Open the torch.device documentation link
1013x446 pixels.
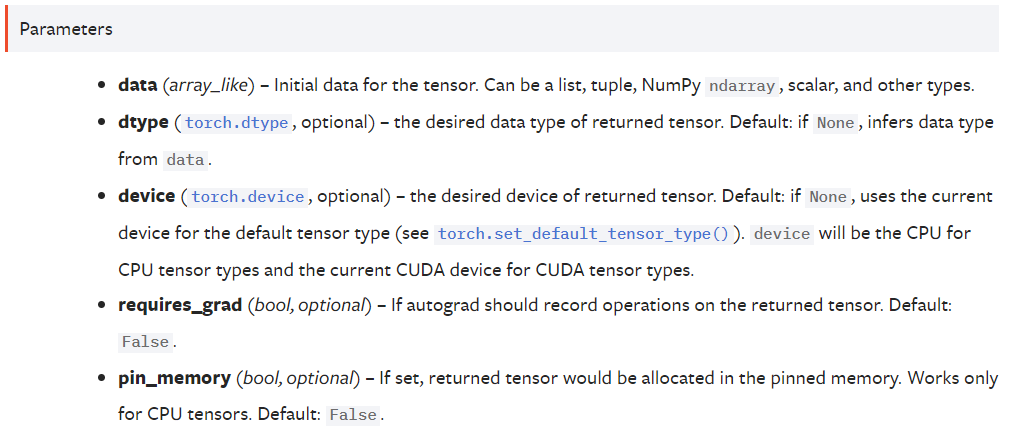point(248,196)
